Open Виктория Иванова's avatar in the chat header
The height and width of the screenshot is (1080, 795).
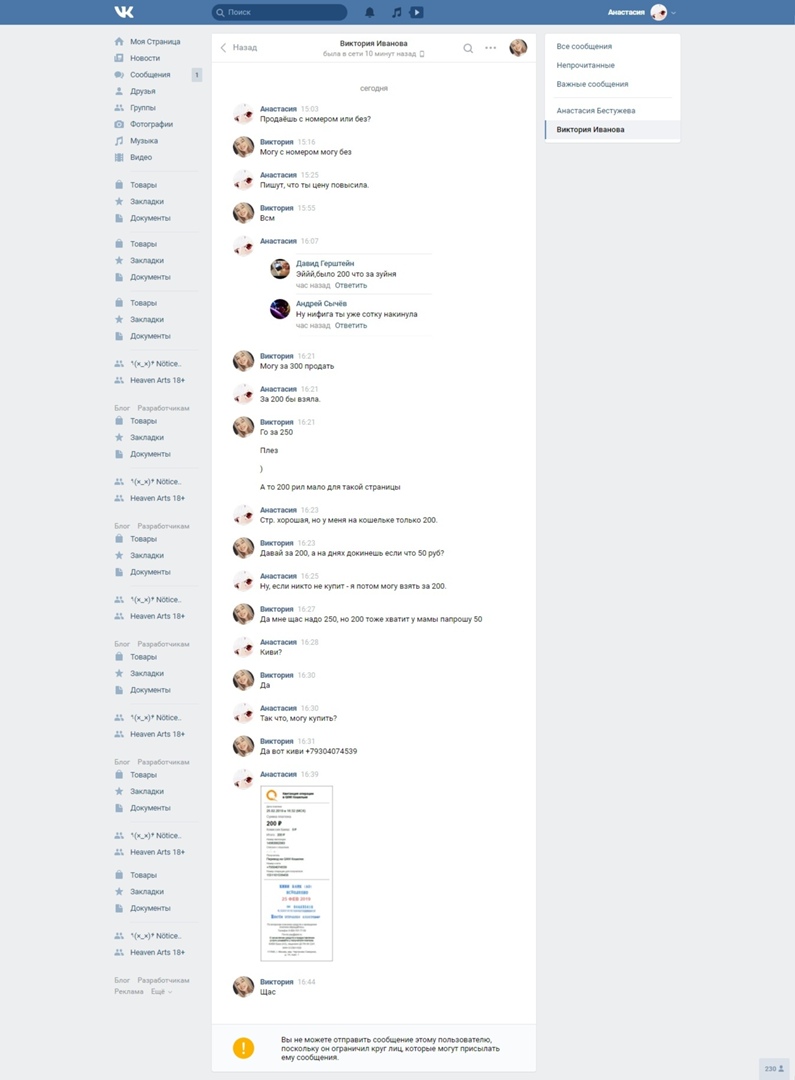(x=518, y=48)
